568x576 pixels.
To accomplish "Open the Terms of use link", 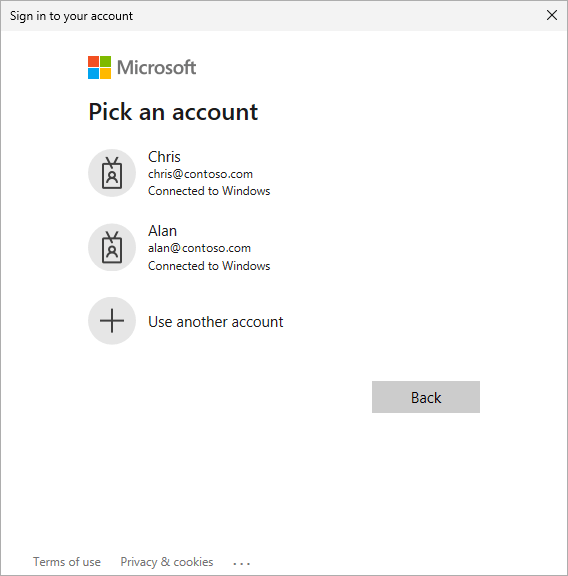I will point(67,562).
